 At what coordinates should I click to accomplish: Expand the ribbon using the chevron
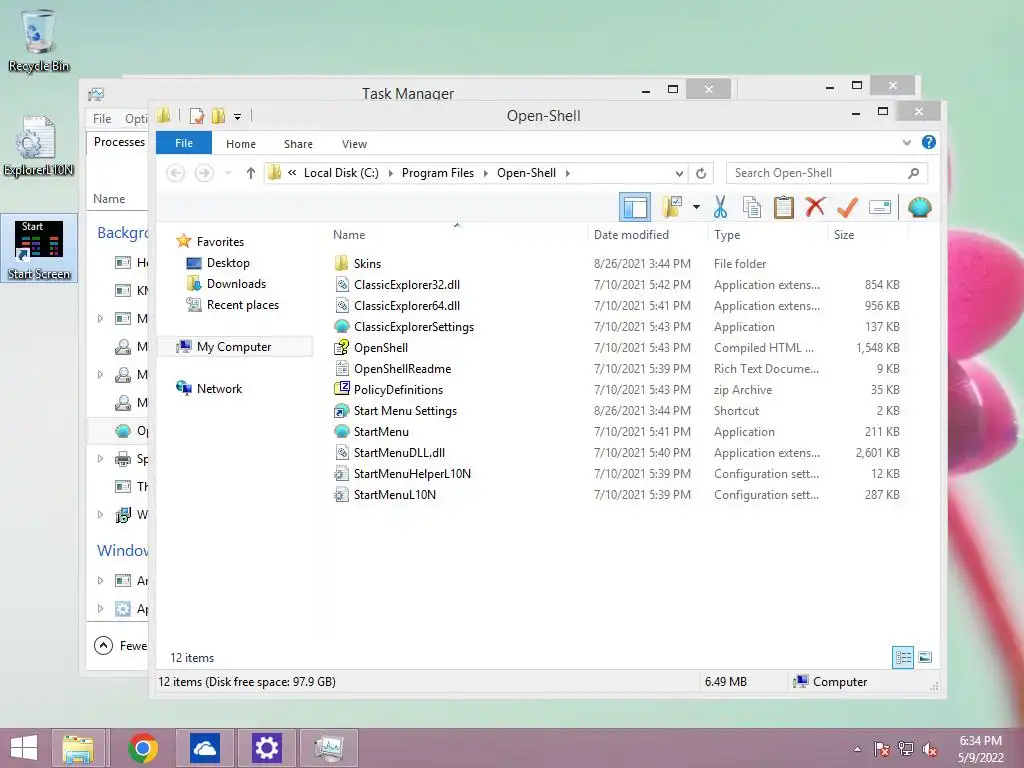click(906, 142)
